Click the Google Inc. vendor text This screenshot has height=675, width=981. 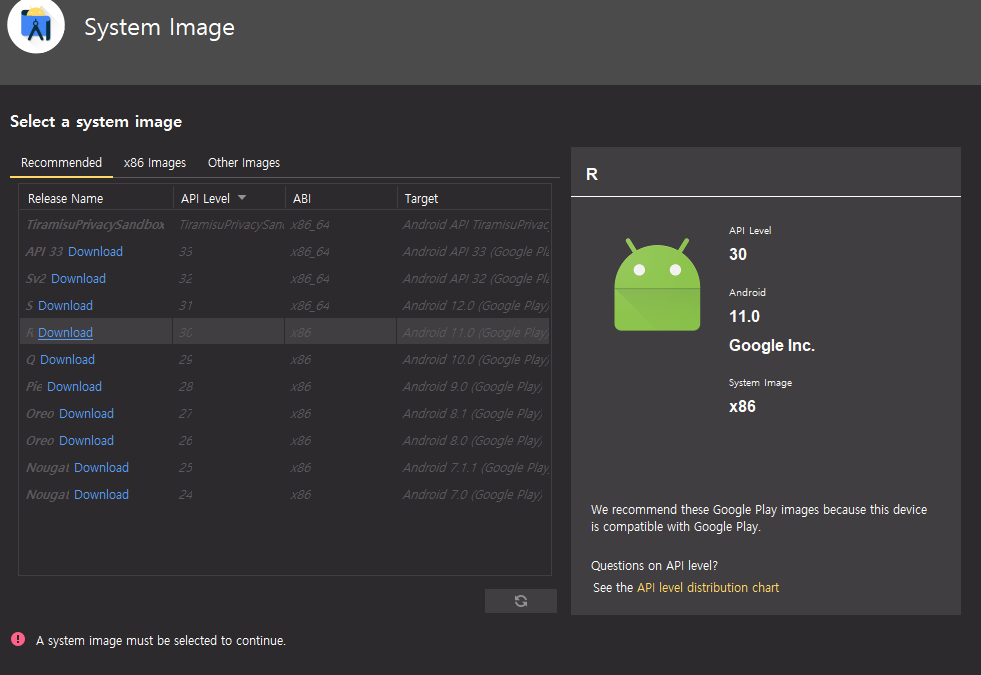tap(771, 345)
